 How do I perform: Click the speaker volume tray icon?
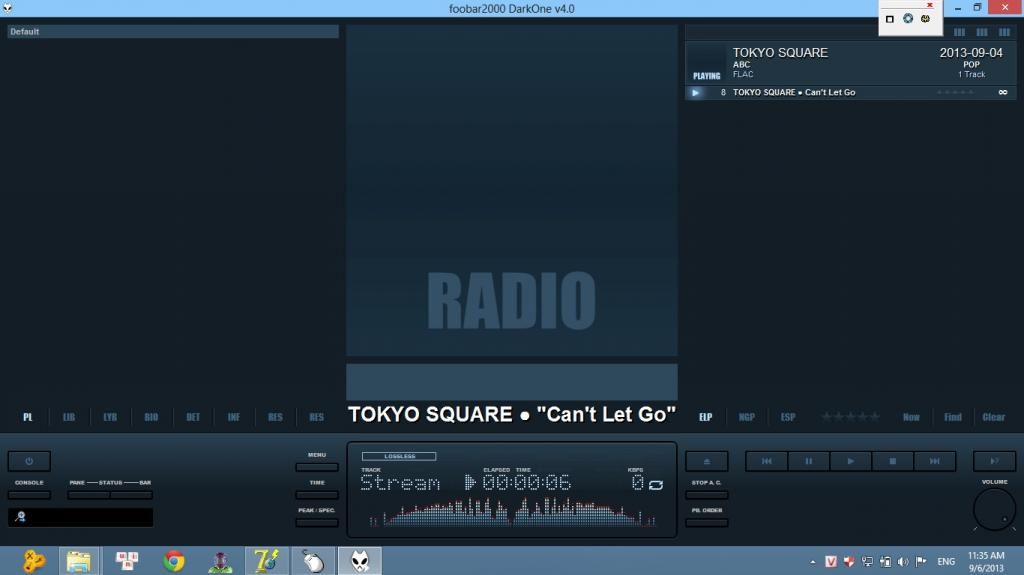pos(903,561)
